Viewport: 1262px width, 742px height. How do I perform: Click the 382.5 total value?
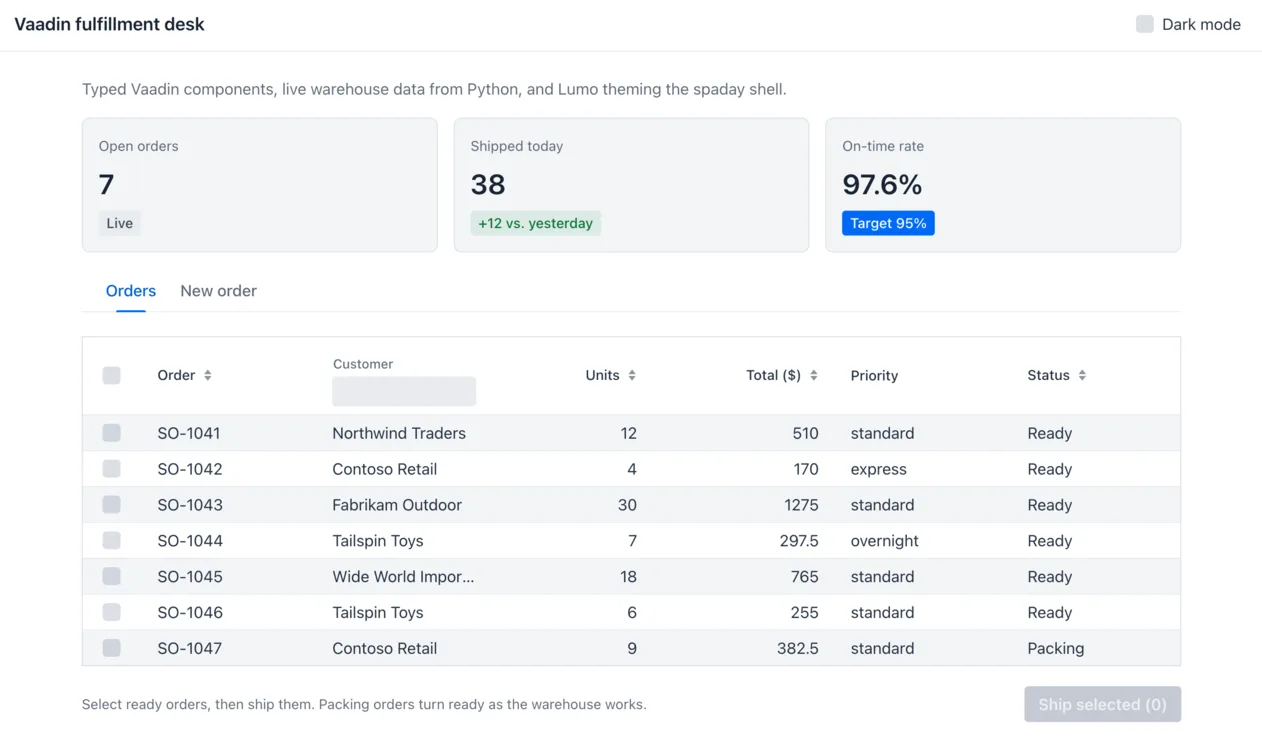[798, 648]
